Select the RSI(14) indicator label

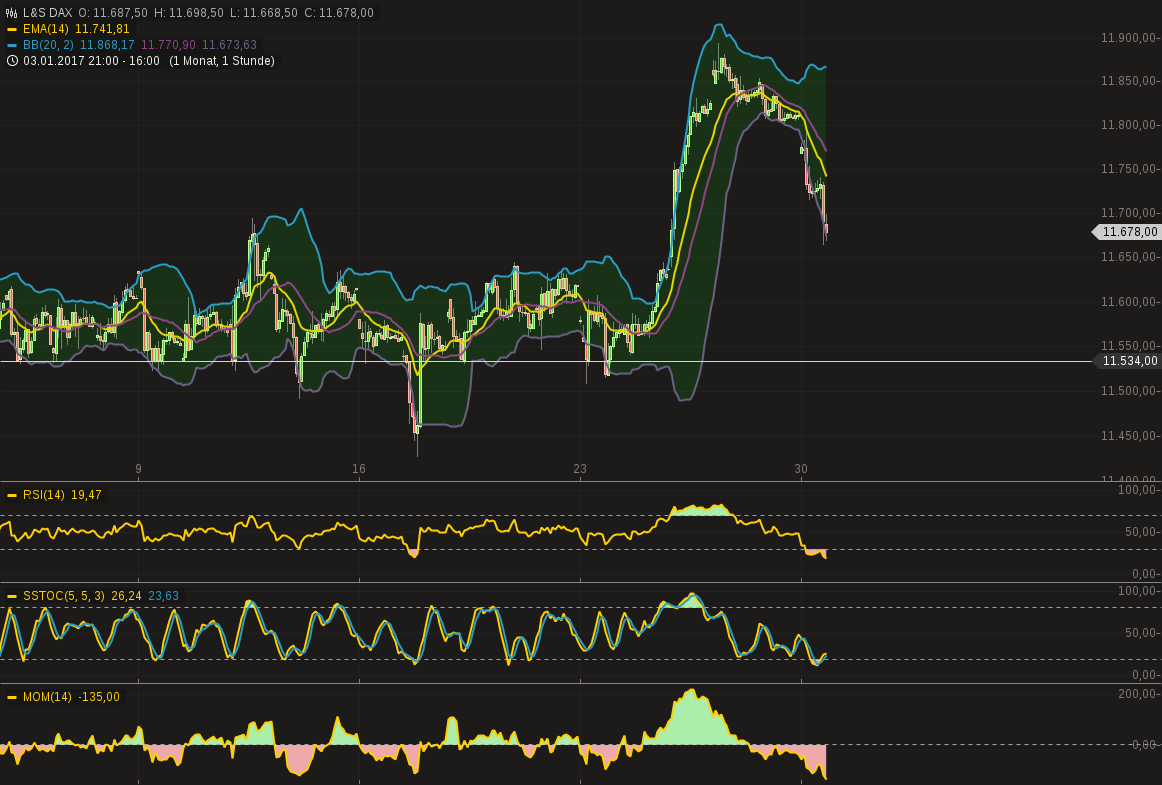point(44,494)
